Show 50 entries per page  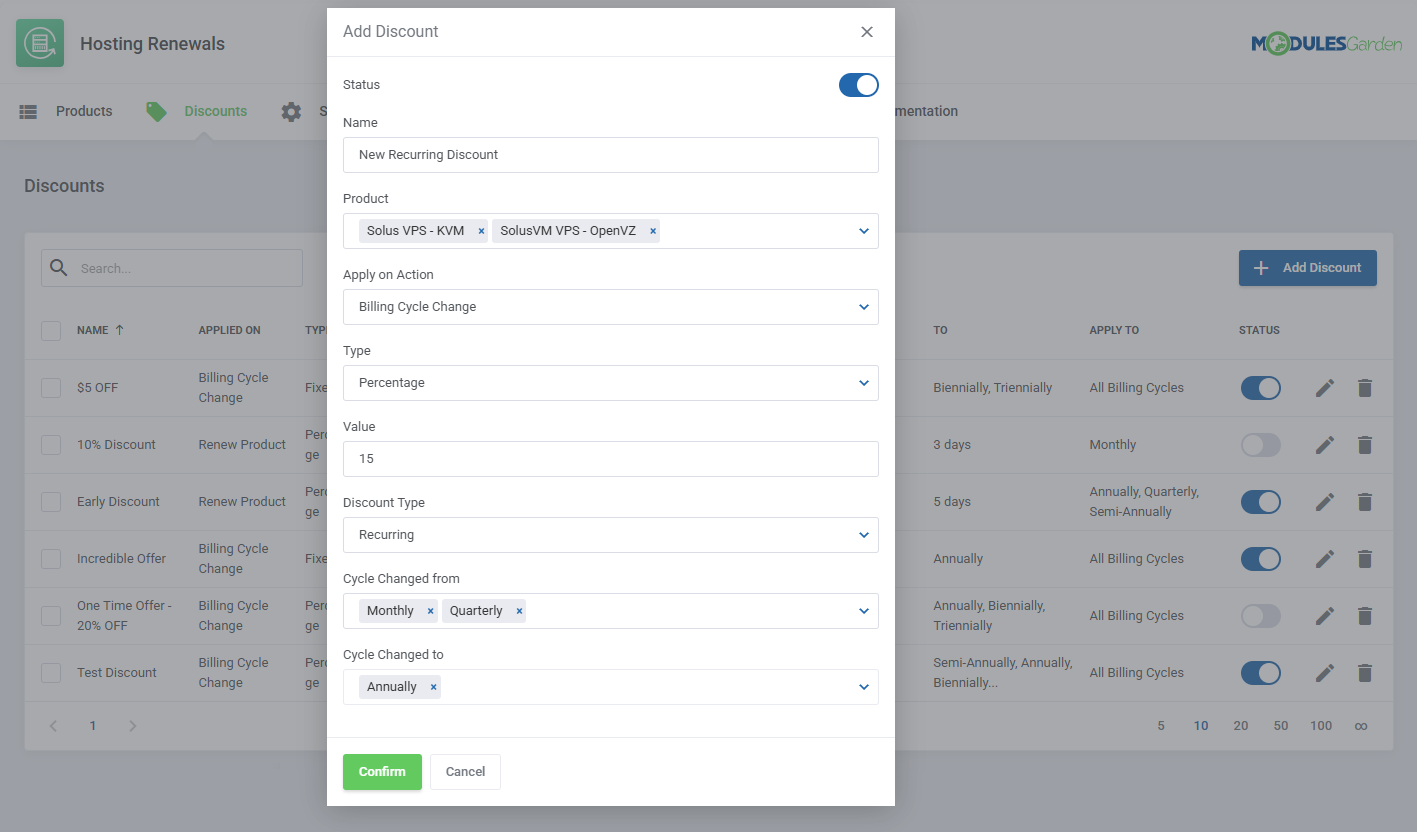click(1281, 726)
